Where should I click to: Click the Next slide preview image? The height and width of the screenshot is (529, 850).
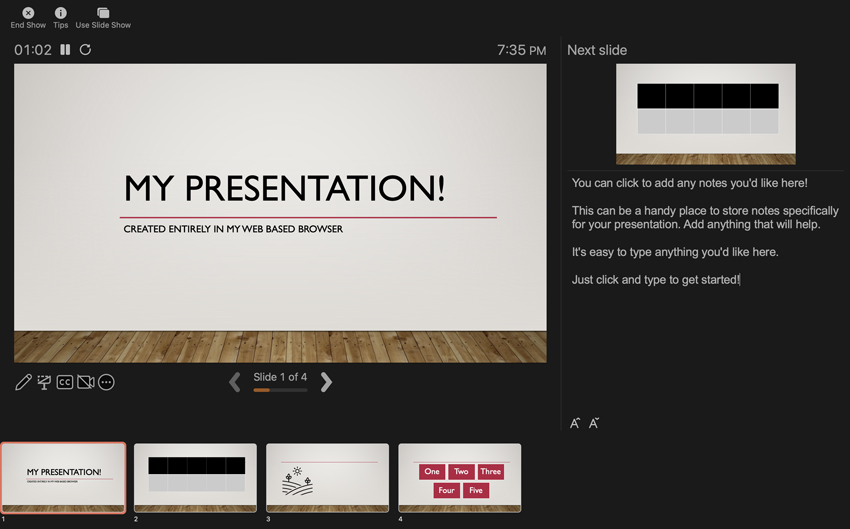click(706, 114)
